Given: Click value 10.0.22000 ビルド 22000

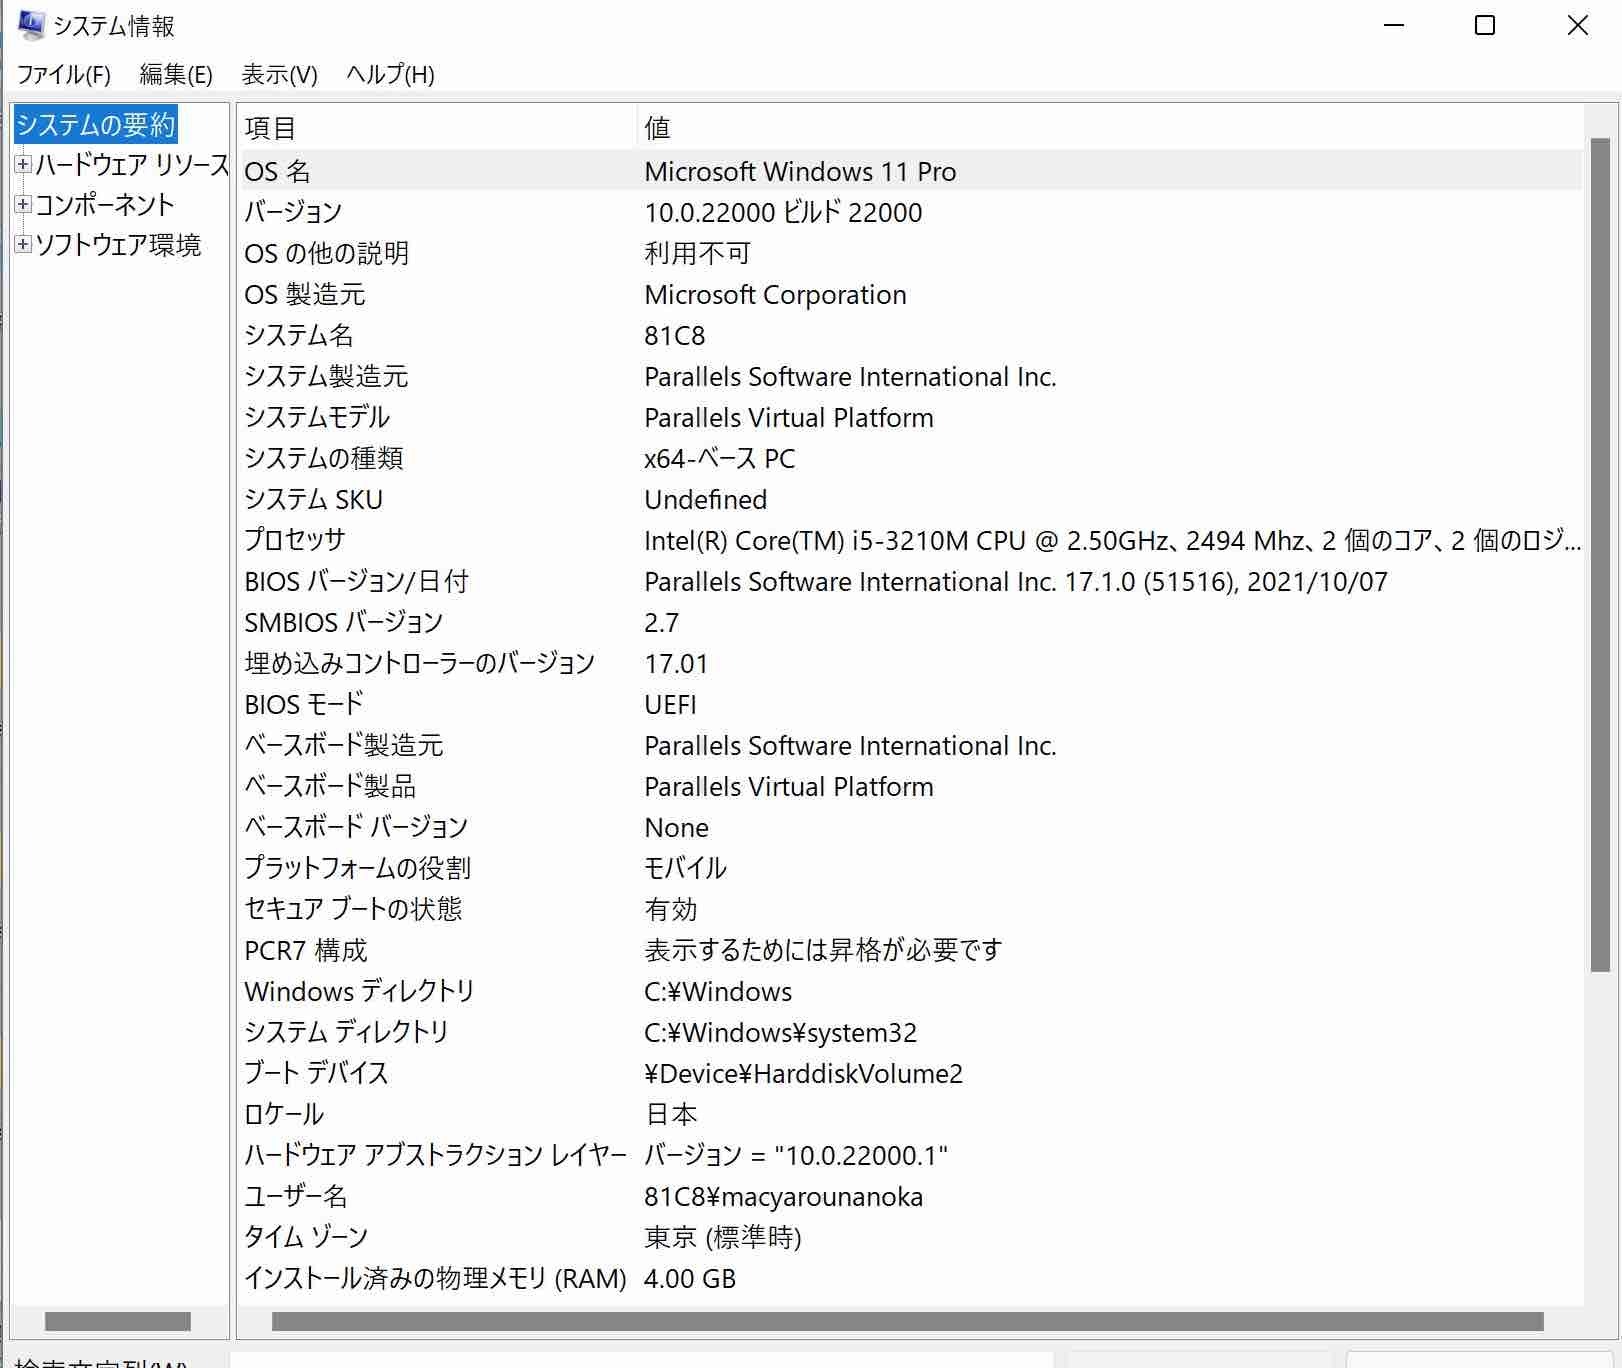Looking at the screenshot, I should 783,212.
